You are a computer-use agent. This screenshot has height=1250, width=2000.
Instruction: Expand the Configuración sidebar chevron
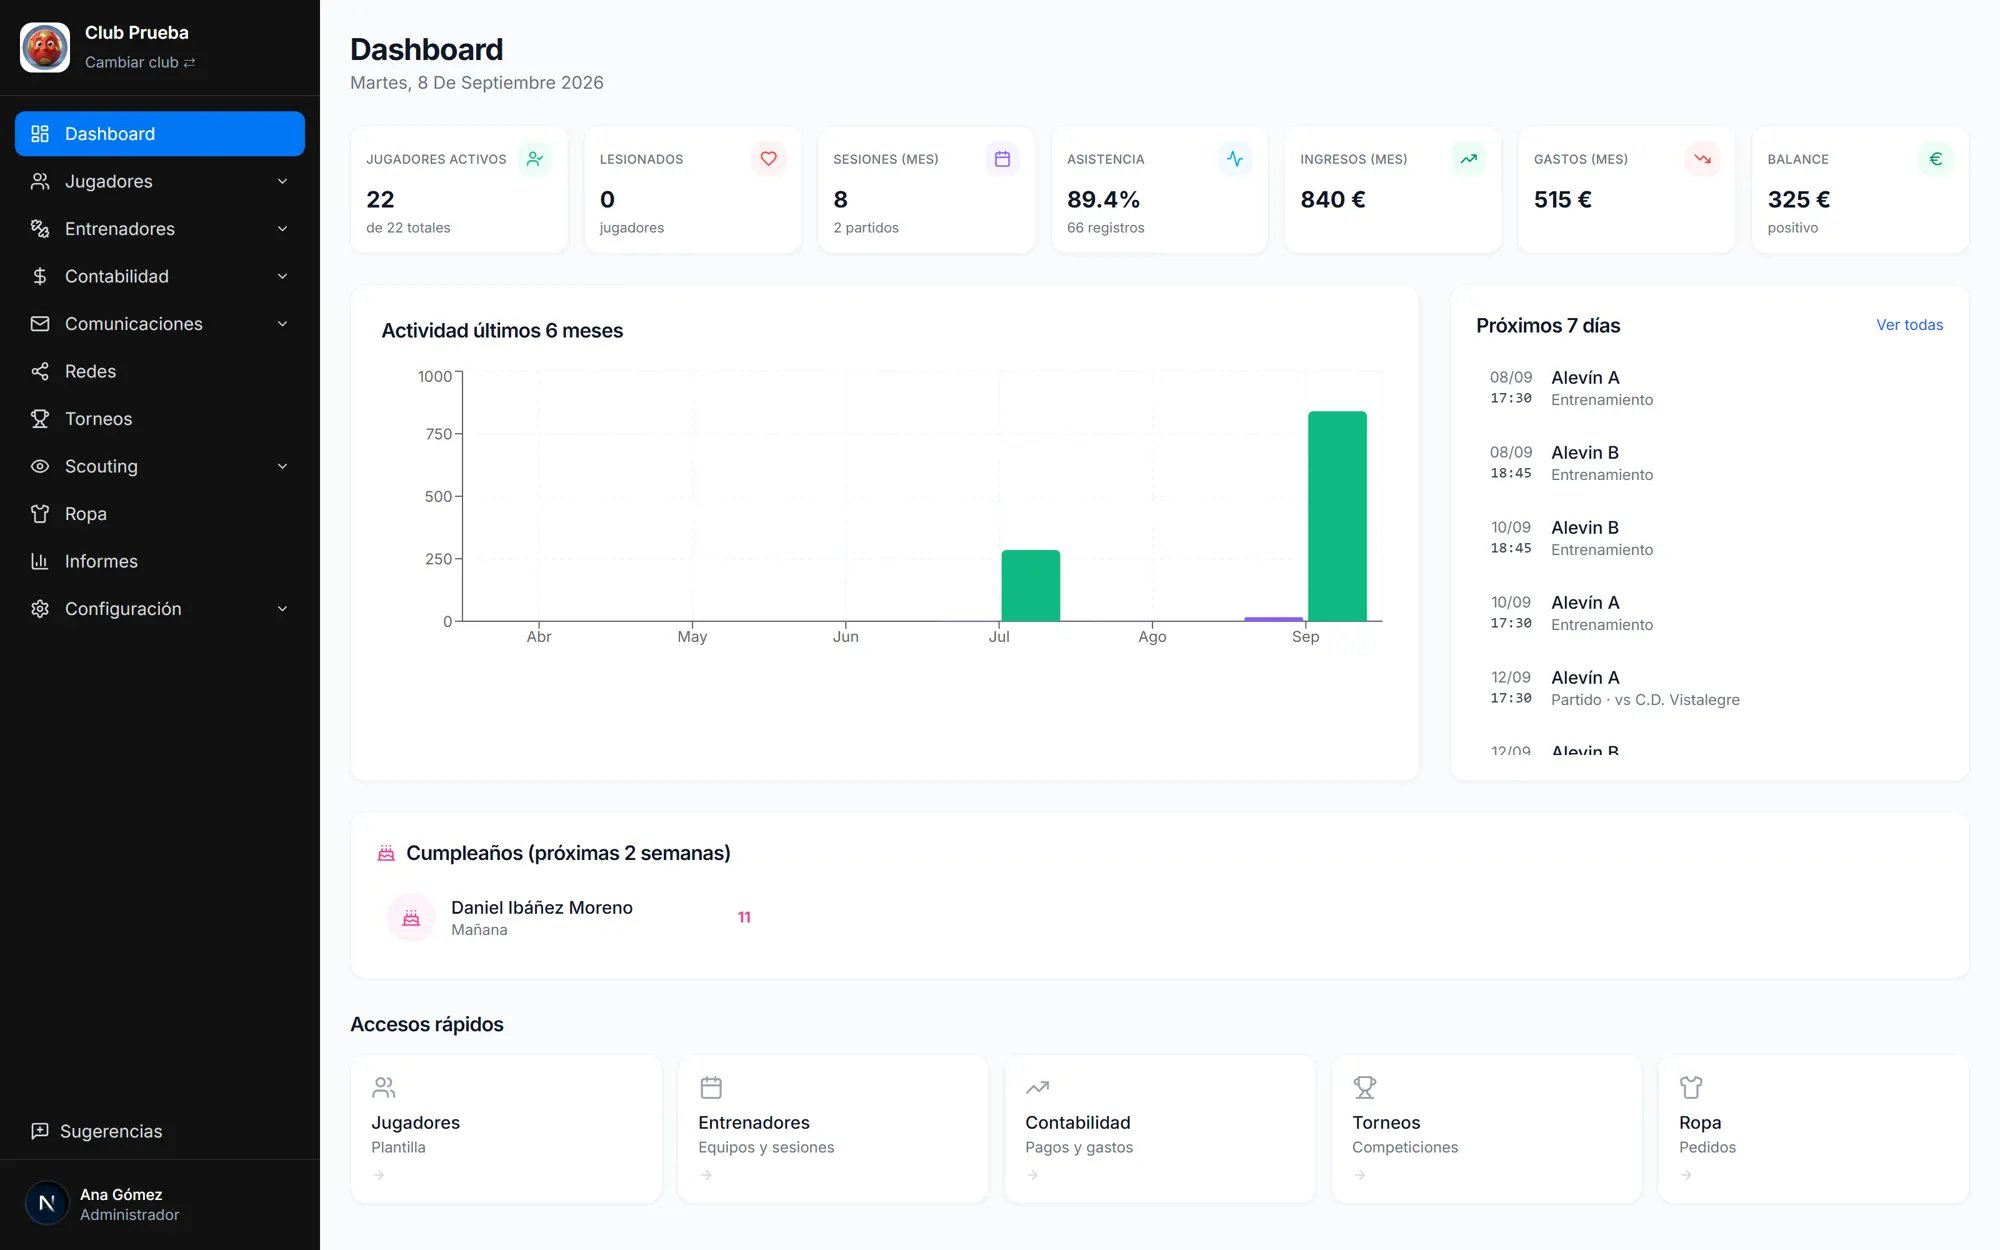(x=282, y=609)
